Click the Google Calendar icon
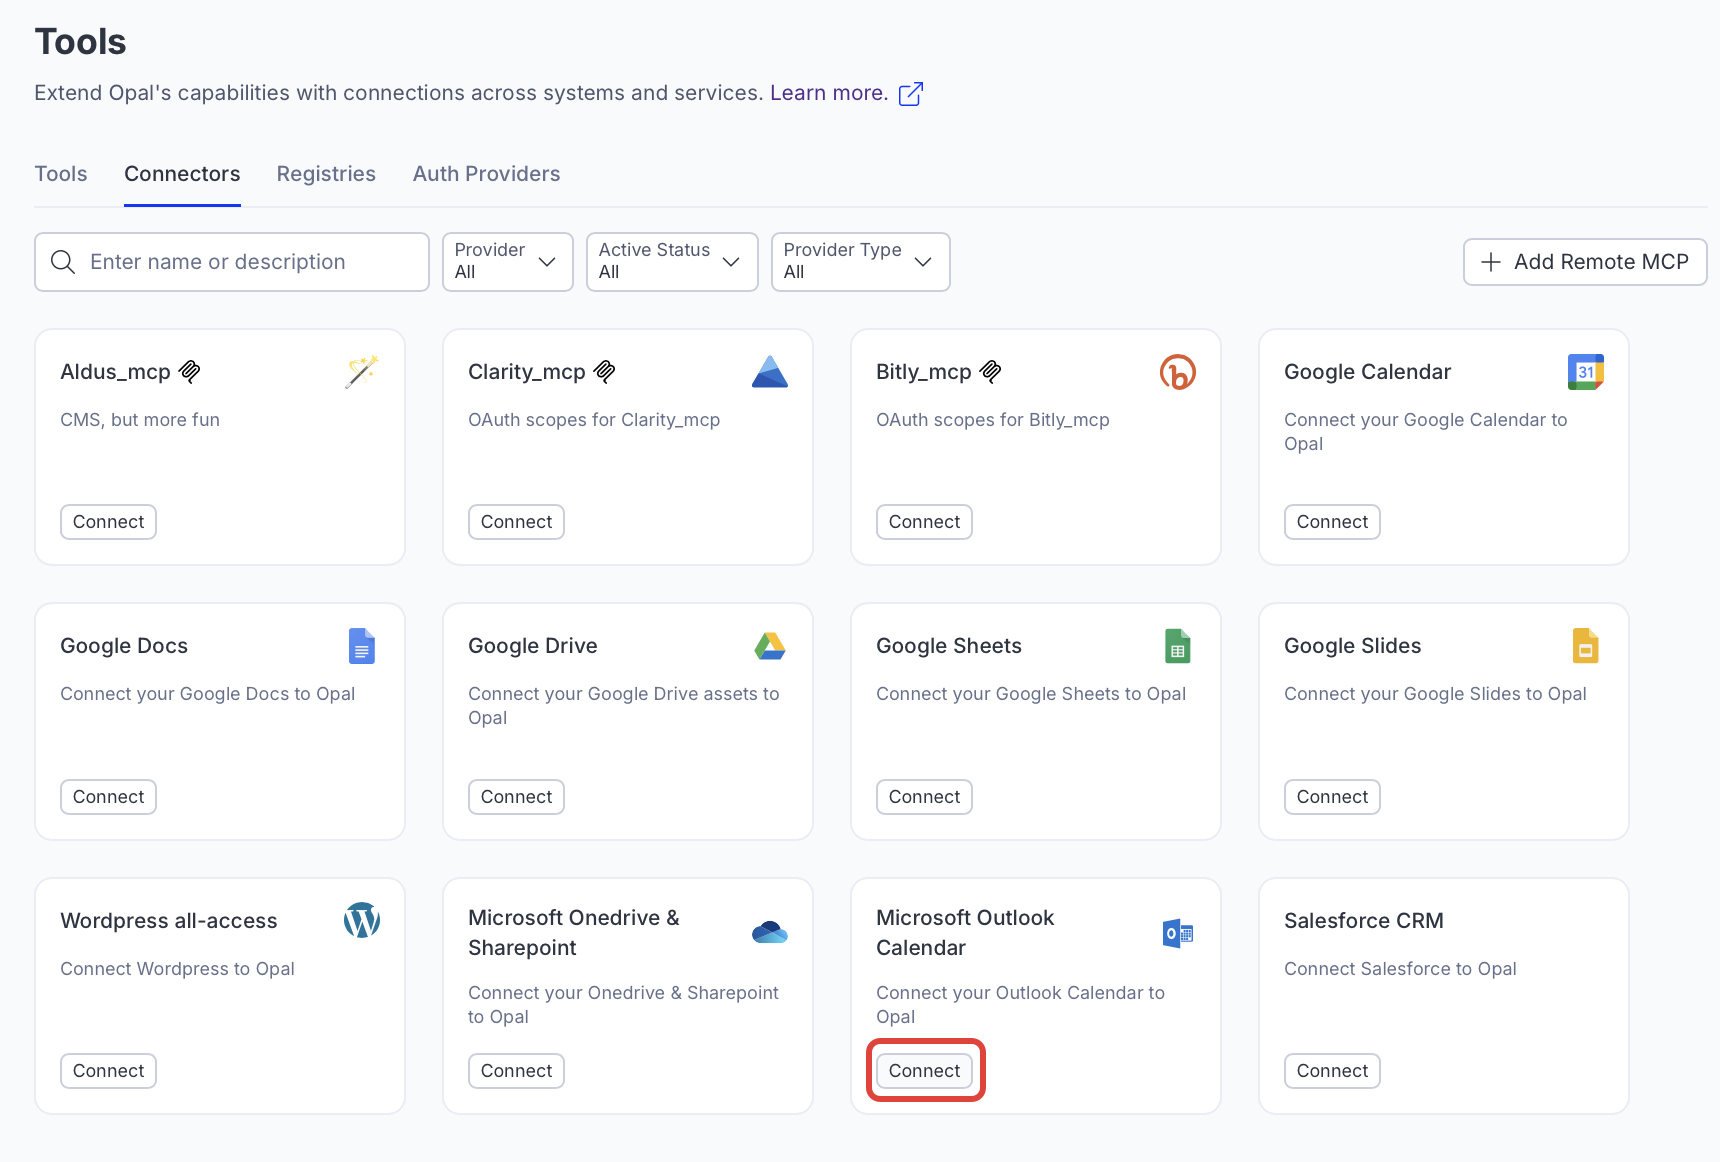 pyautogui.click(x=1585, y=372)
